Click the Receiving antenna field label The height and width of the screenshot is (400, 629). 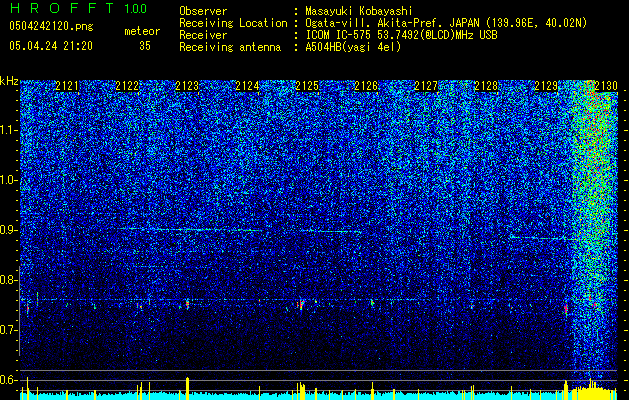point(230,47)
